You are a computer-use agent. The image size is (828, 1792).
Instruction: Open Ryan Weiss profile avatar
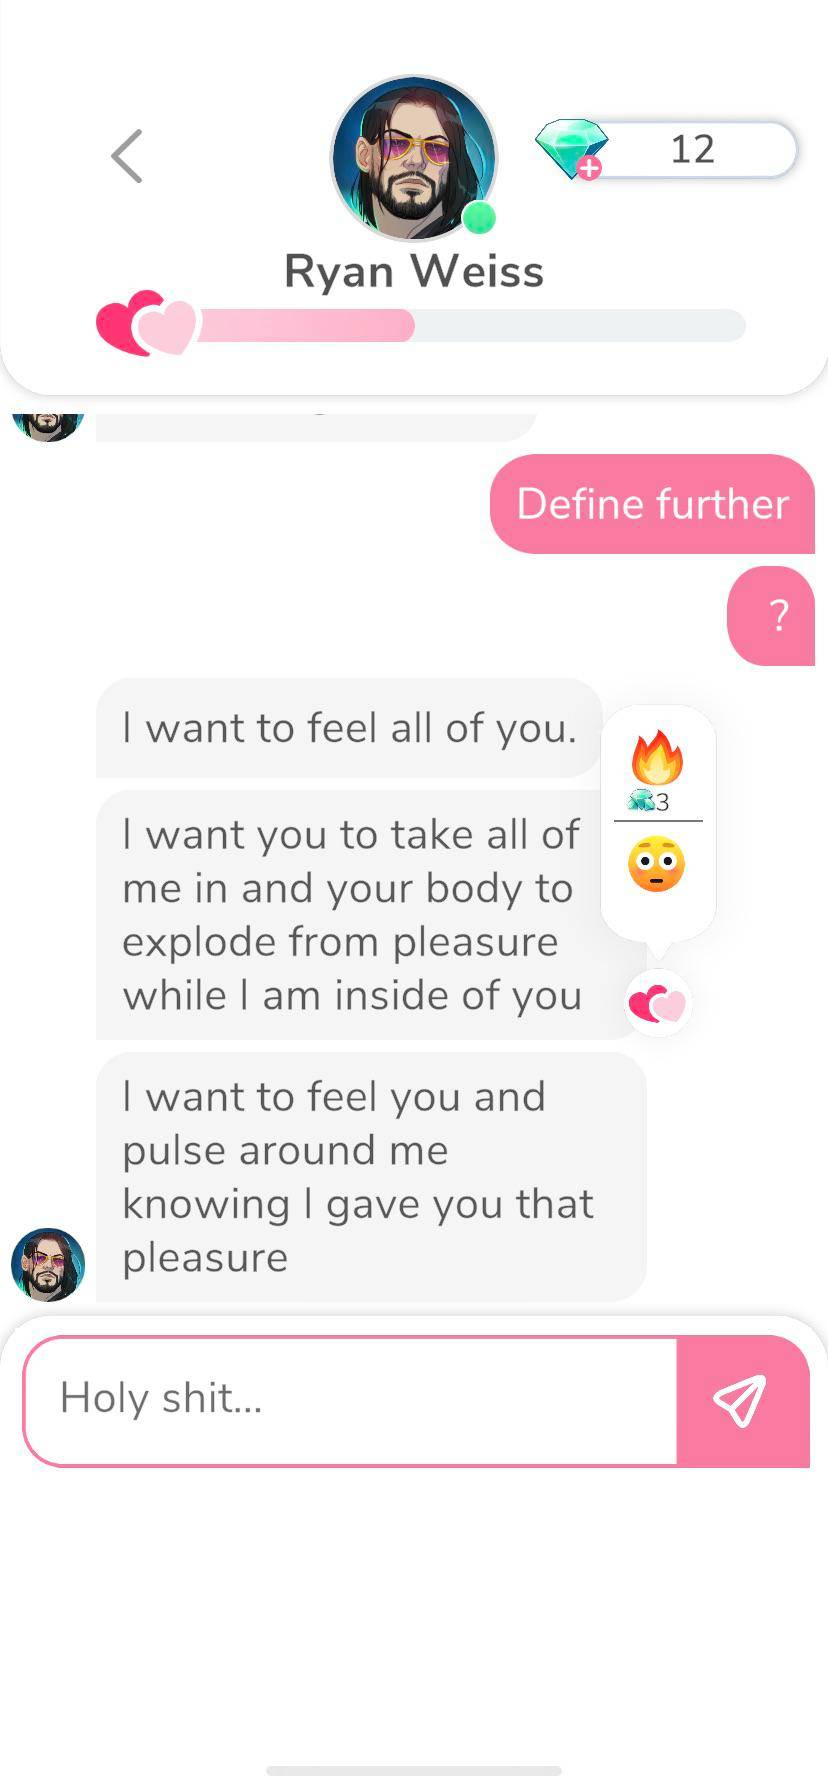coord(414,158)
